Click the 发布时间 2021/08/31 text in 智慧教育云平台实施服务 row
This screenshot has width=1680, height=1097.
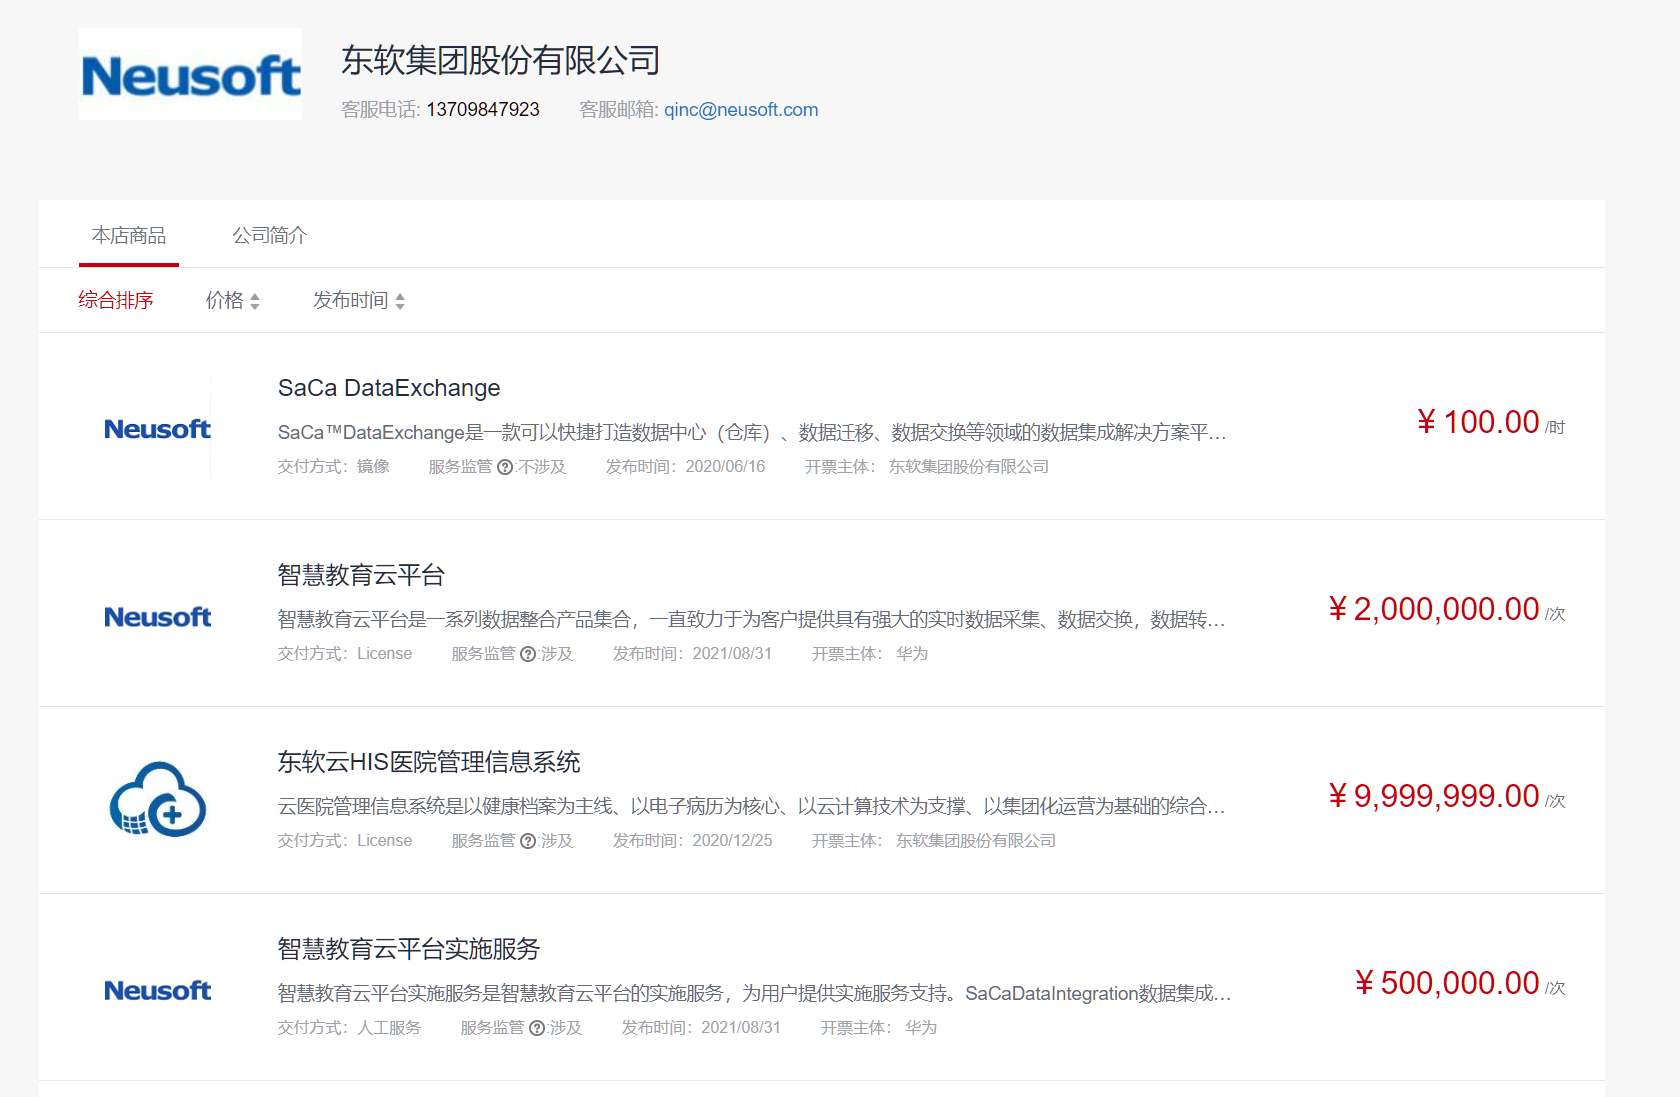(701, 1028)
